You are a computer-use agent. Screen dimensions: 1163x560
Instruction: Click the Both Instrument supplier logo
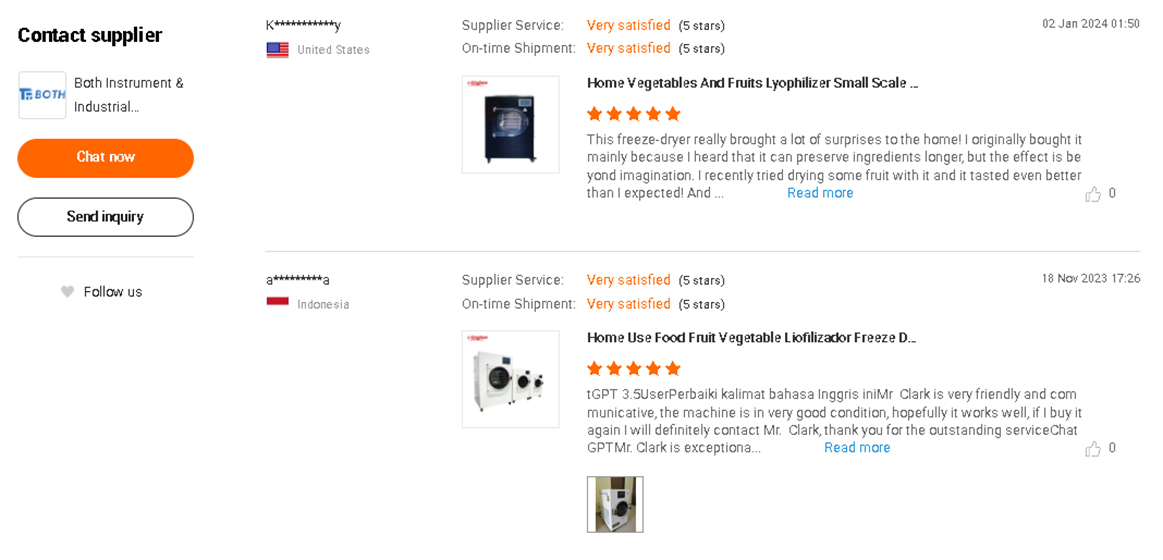42,95
